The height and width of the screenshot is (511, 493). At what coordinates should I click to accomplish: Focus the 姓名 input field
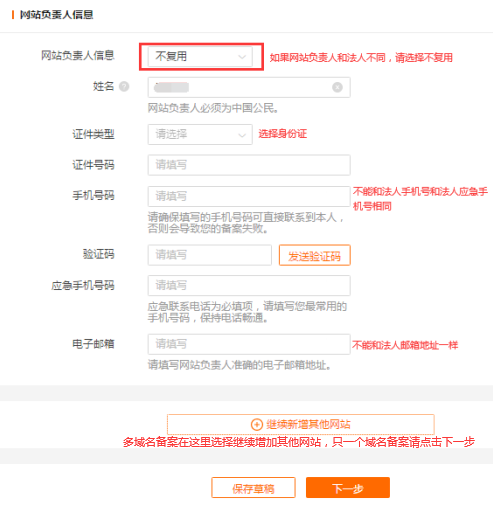249,87
